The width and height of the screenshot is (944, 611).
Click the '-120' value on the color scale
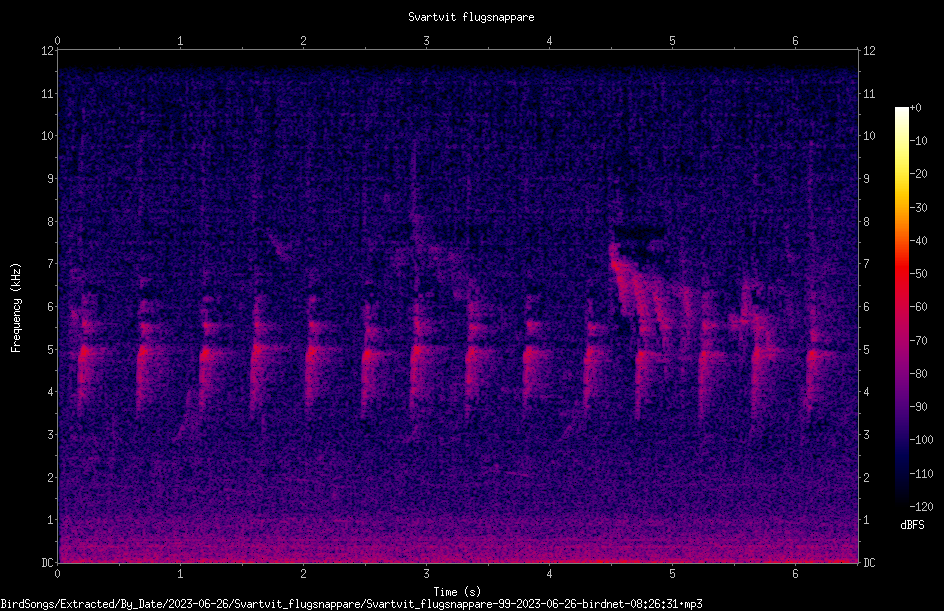921,506
